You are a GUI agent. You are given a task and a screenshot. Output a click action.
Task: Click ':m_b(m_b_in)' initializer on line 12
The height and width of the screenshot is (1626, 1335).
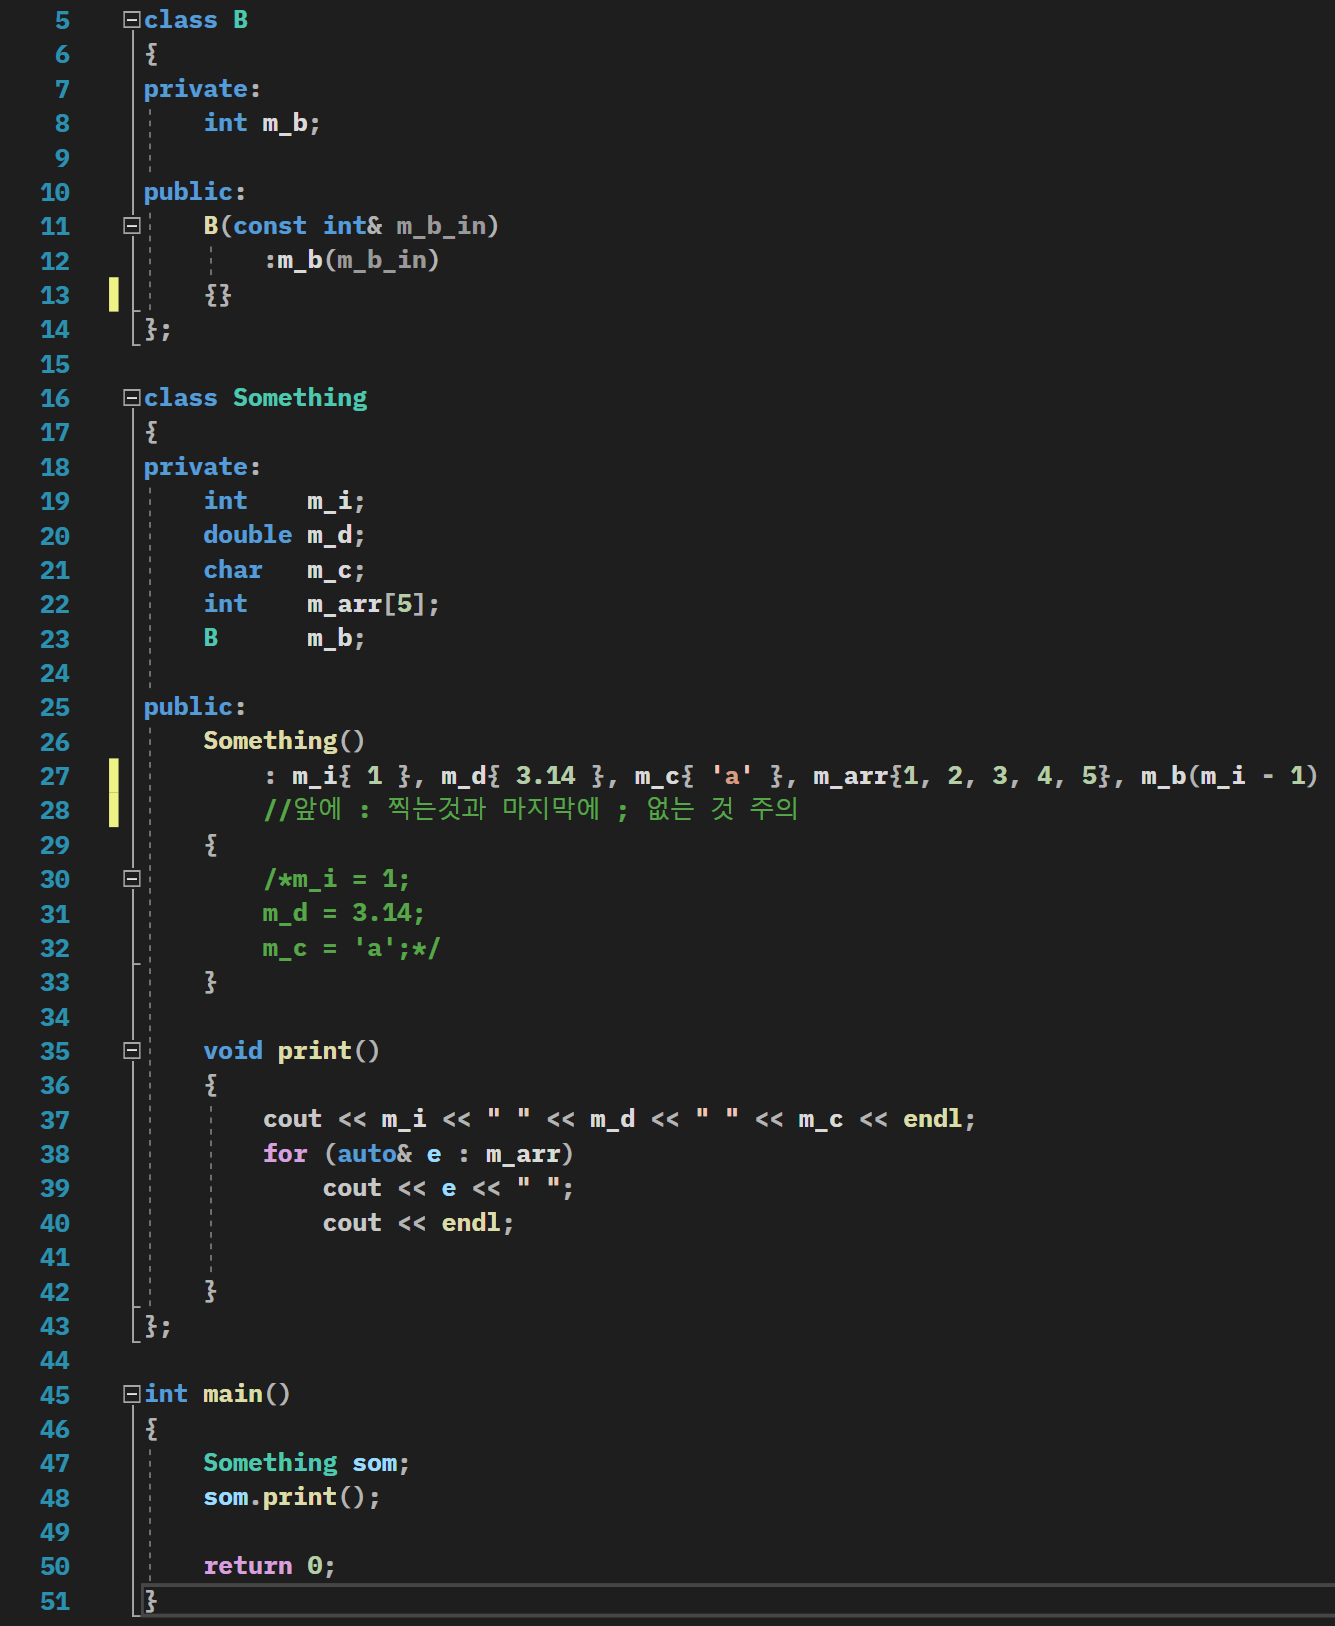click(352, 260)
